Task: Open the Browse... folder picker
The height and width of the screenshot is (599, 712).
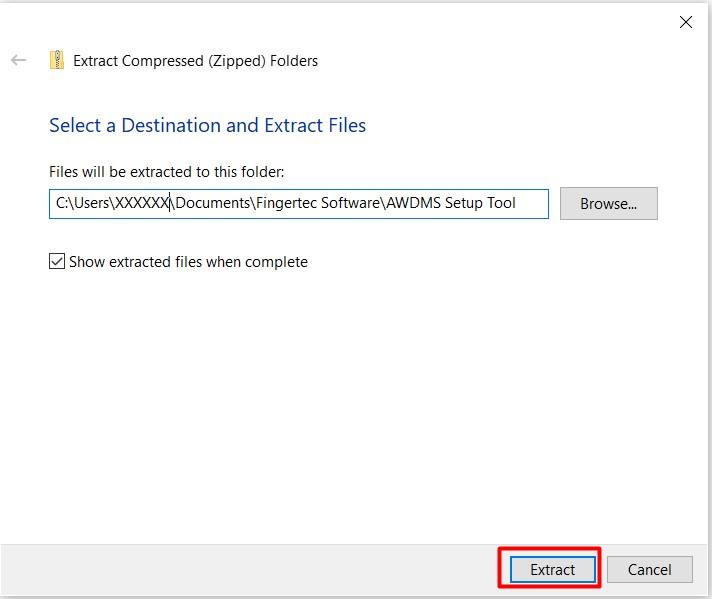Action: point(608,203)
